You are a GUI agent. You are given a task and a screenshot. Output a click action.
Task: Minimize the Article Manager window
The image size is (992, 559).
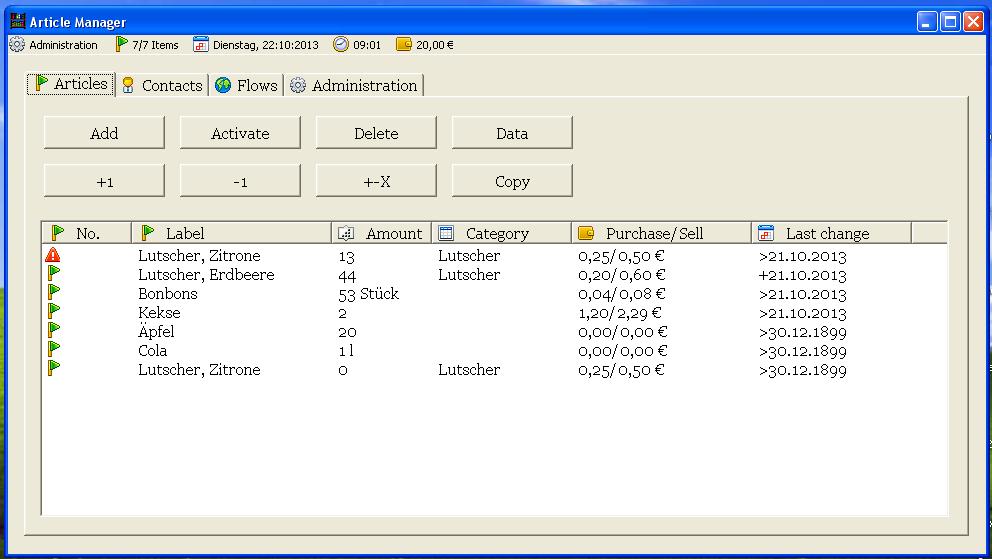(927, 22)
